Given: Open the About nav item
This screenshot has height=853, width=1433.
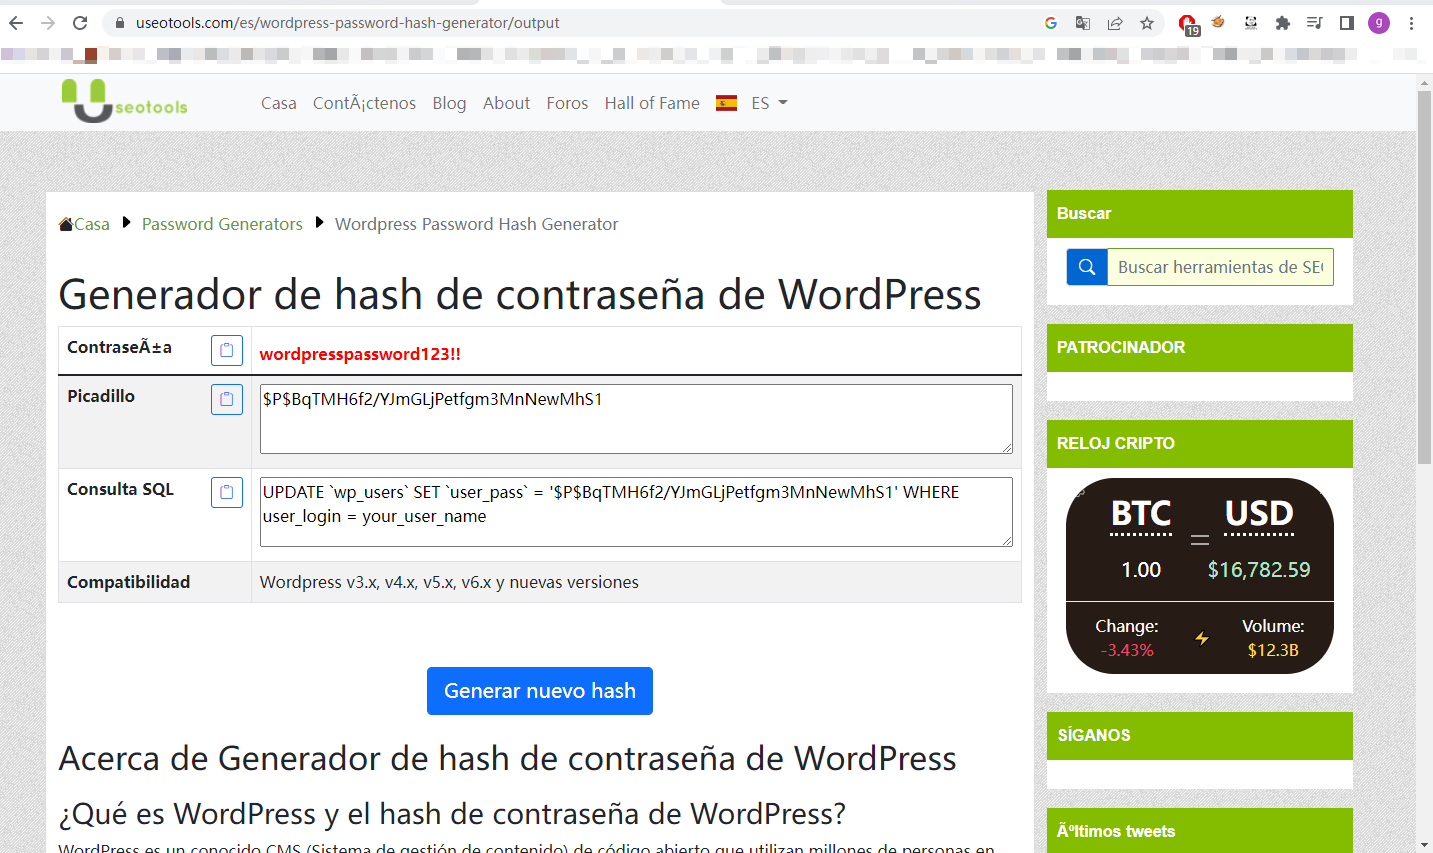Looking at the screenshot, I should click(x=506, y=103).
